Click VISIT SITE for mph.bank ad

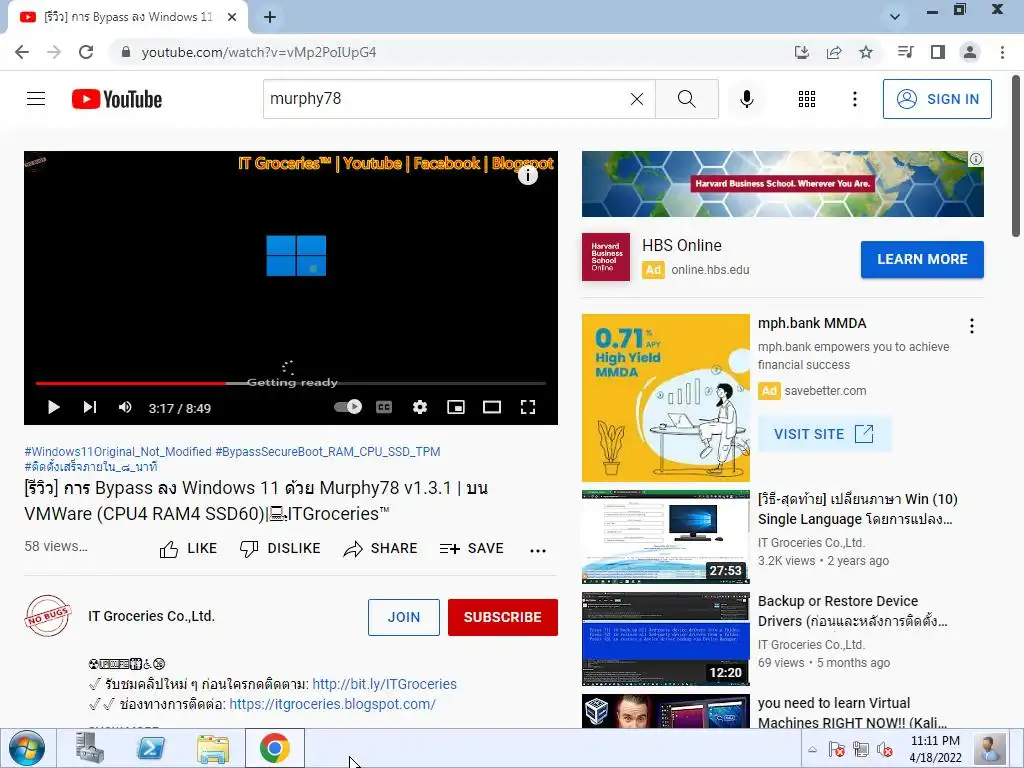pos(824,434)
